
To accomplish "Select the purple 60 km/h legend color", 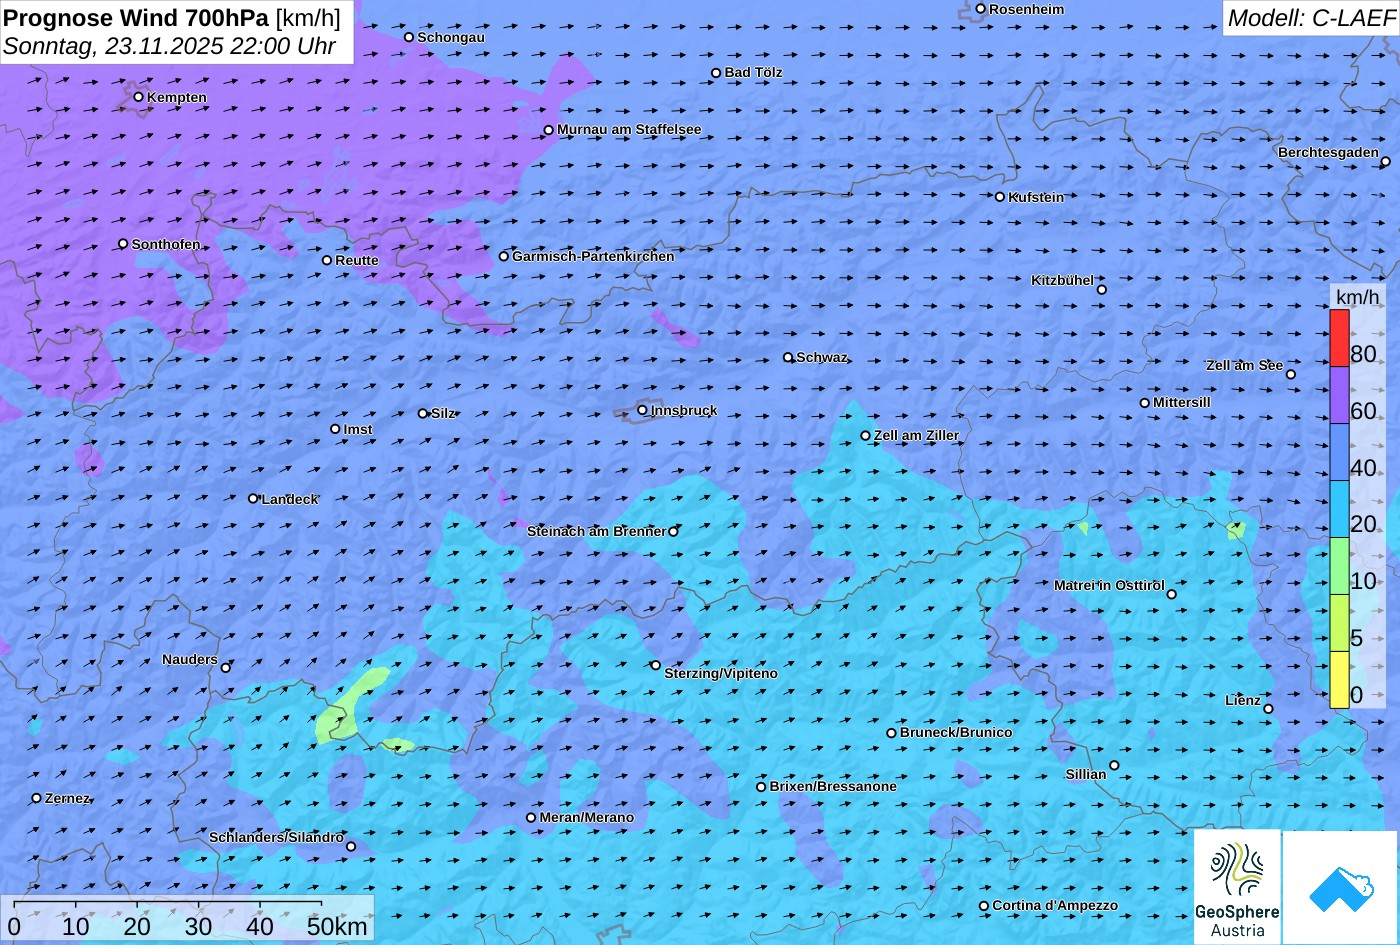I will coord(1339,395).
